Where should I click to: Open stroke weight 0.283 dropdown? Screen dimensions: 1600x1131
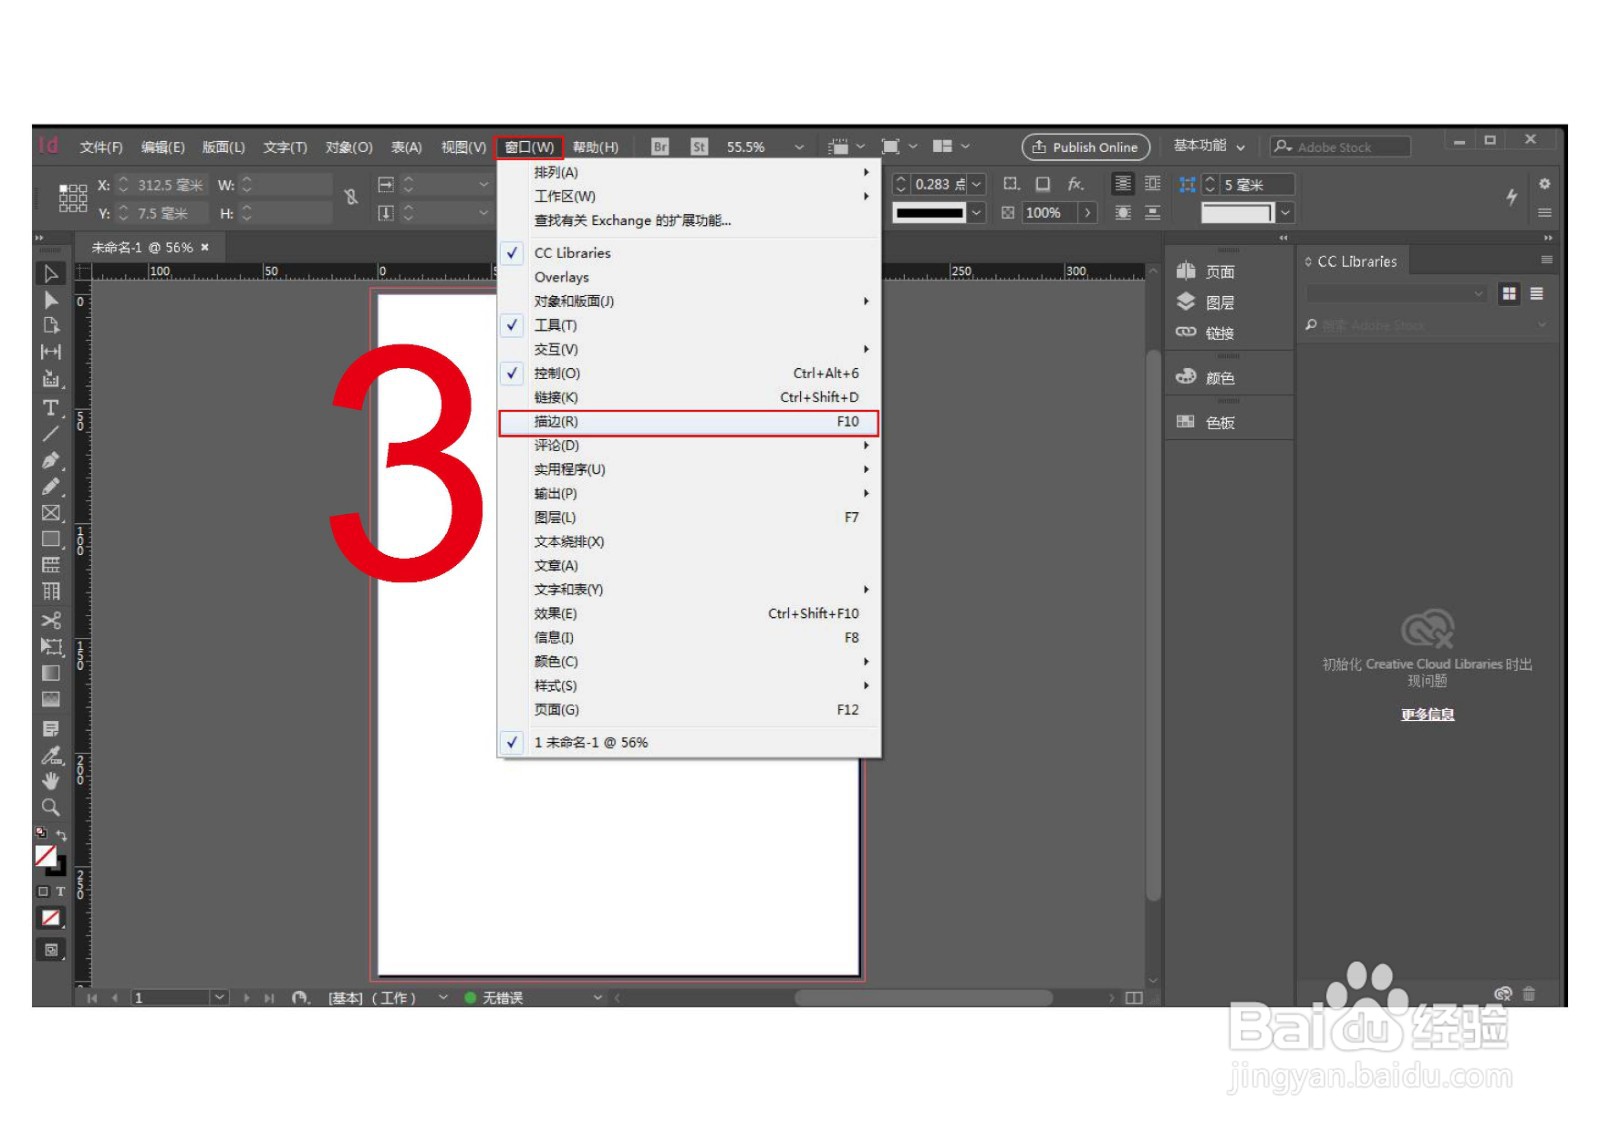pos(976,184)
